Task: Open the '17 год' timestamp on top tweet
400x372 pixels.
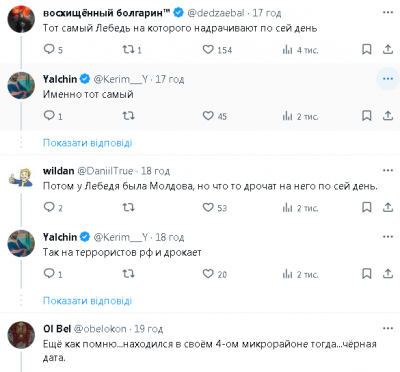Action: coord(267,13)
